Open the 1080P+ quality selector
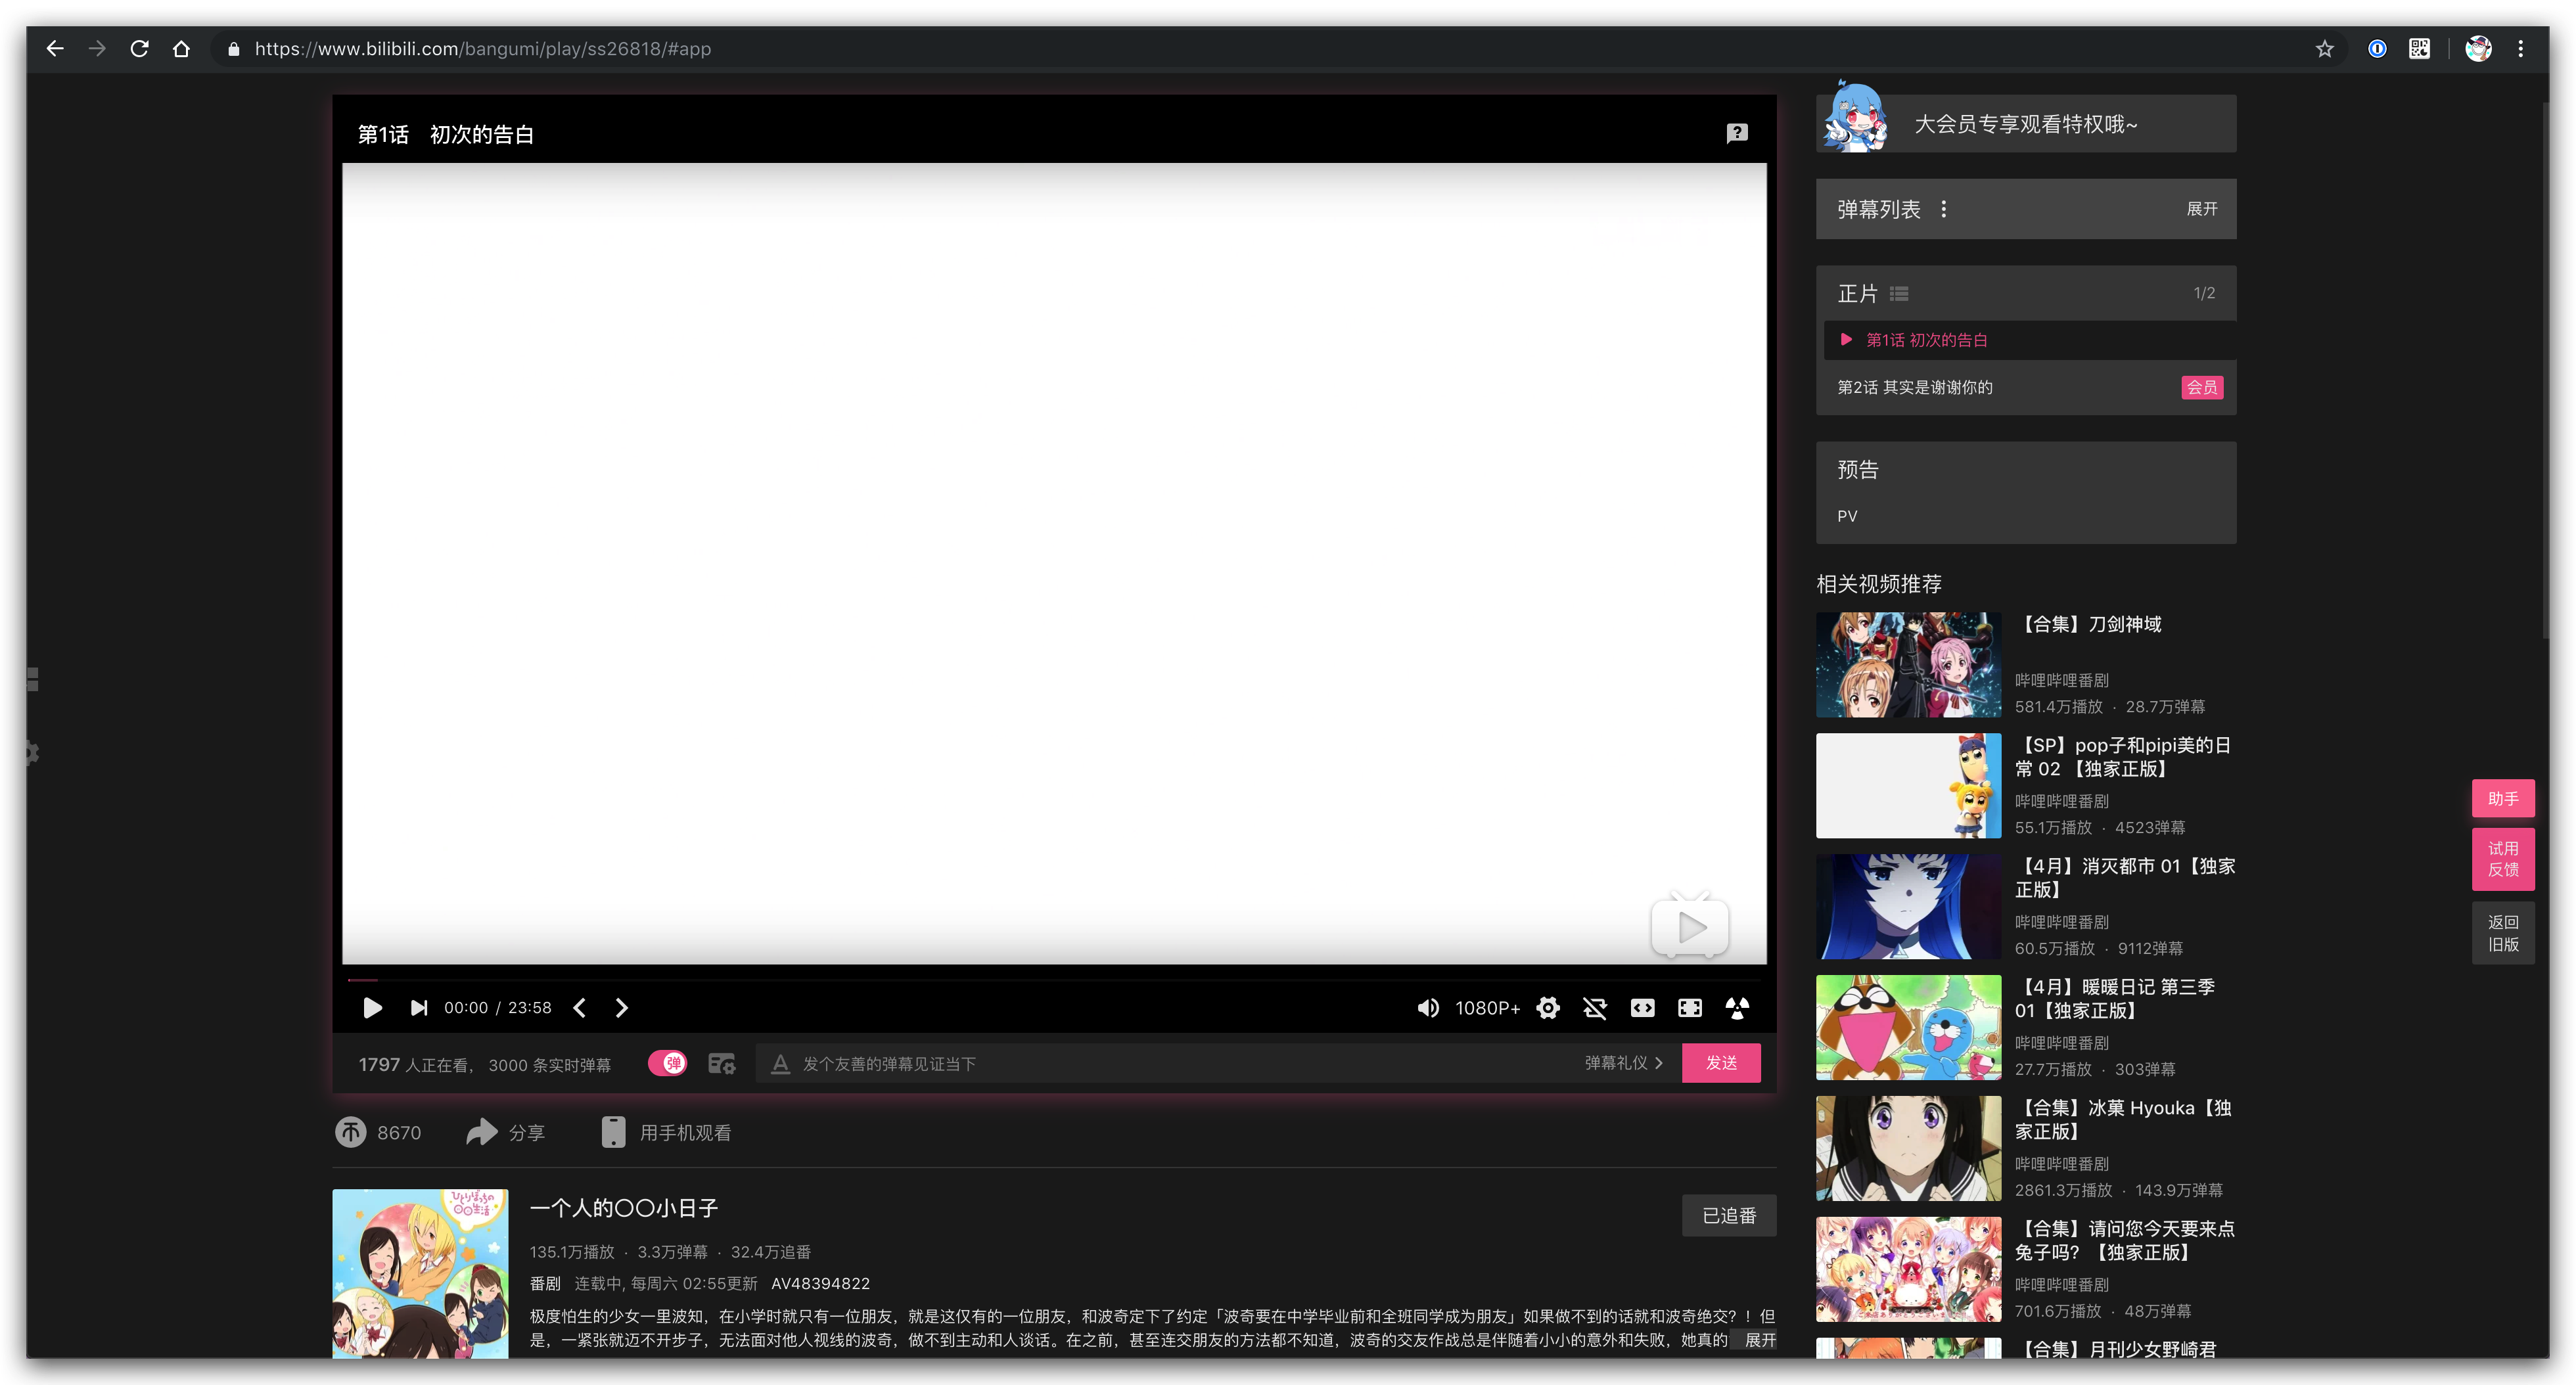Image resolution: width=2576 pixels, height=1385 pixels. pyautogui.click(x=1487, y=1008)
